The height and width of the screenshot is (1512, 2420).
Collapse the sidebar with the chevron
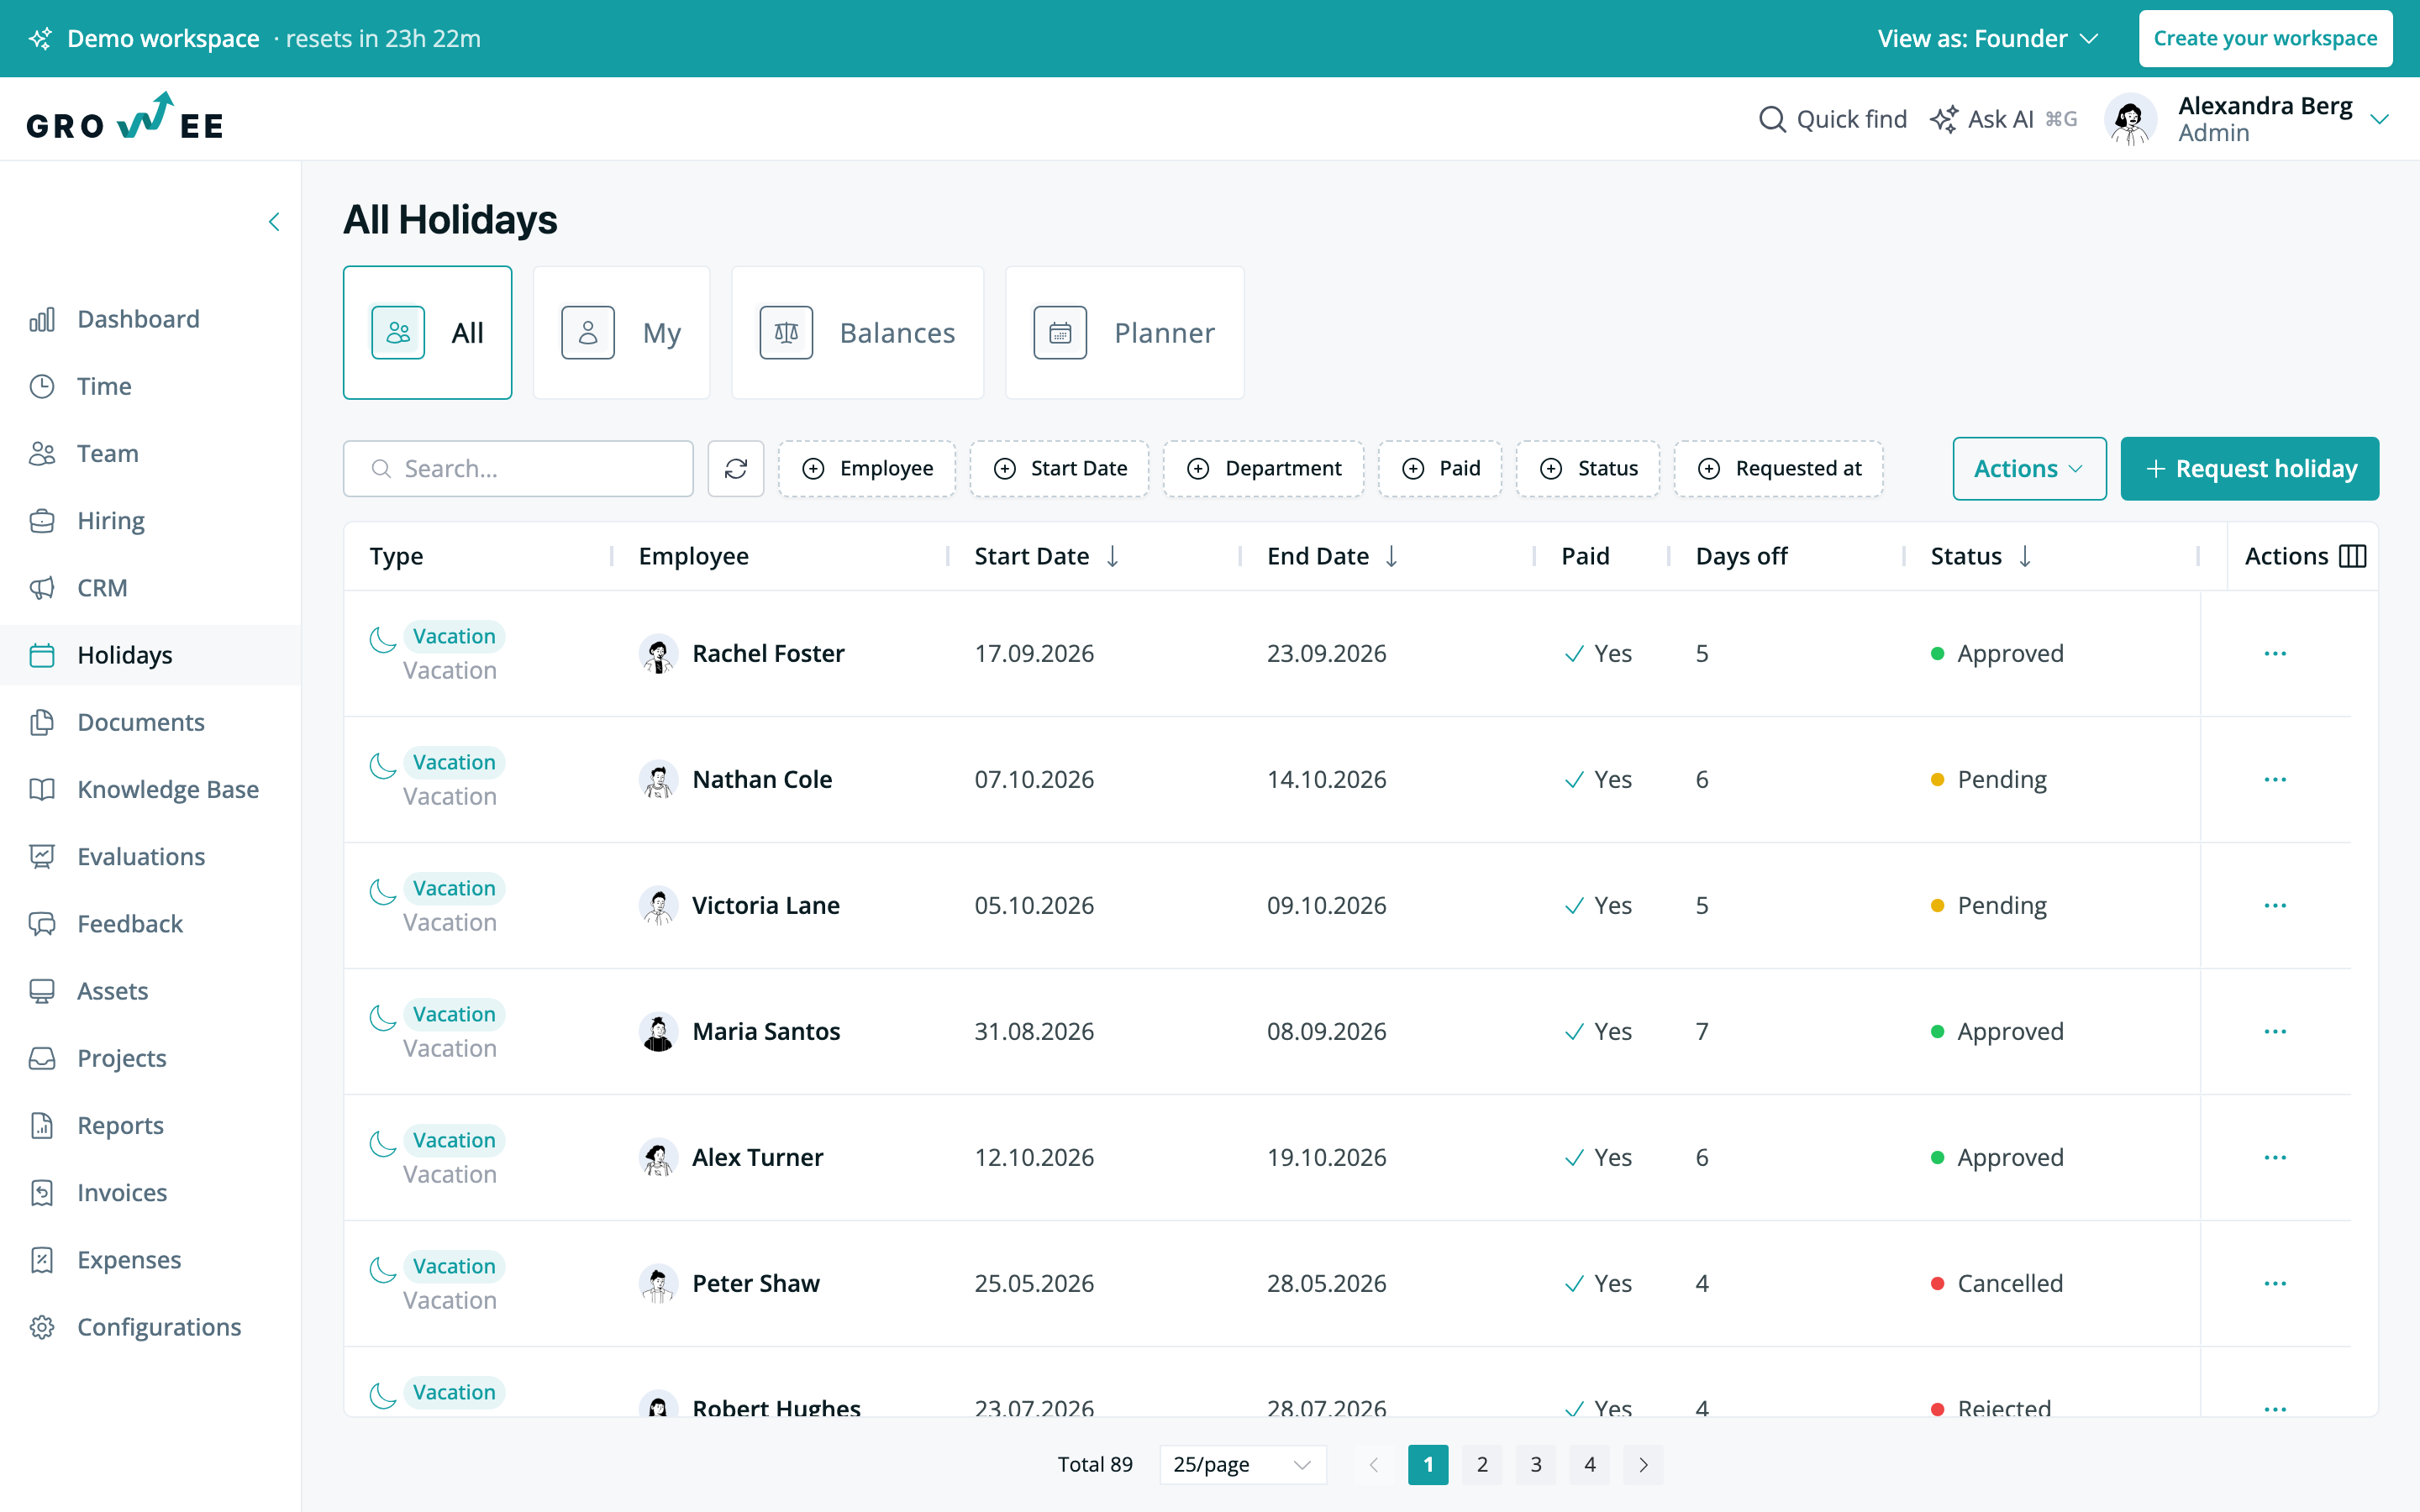click(x=274, y=222)
